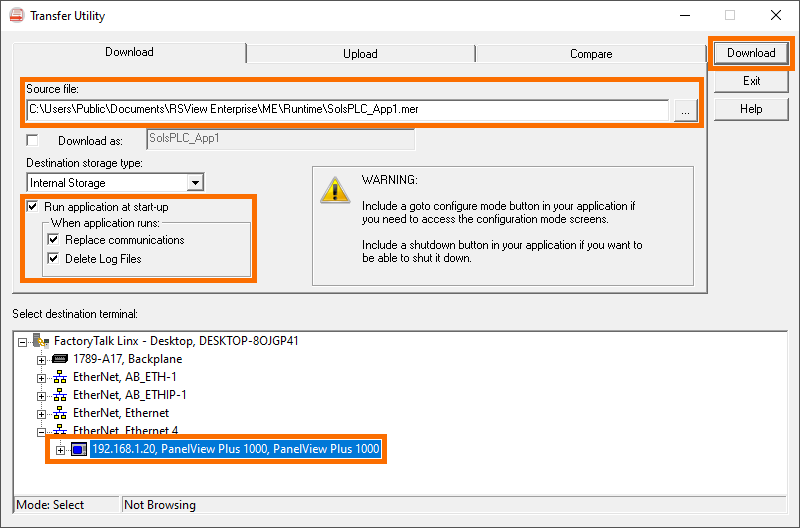
Task: Toggle the Delete Log Files checkbox
Action: pyautogui.click(x=53, y=259)
